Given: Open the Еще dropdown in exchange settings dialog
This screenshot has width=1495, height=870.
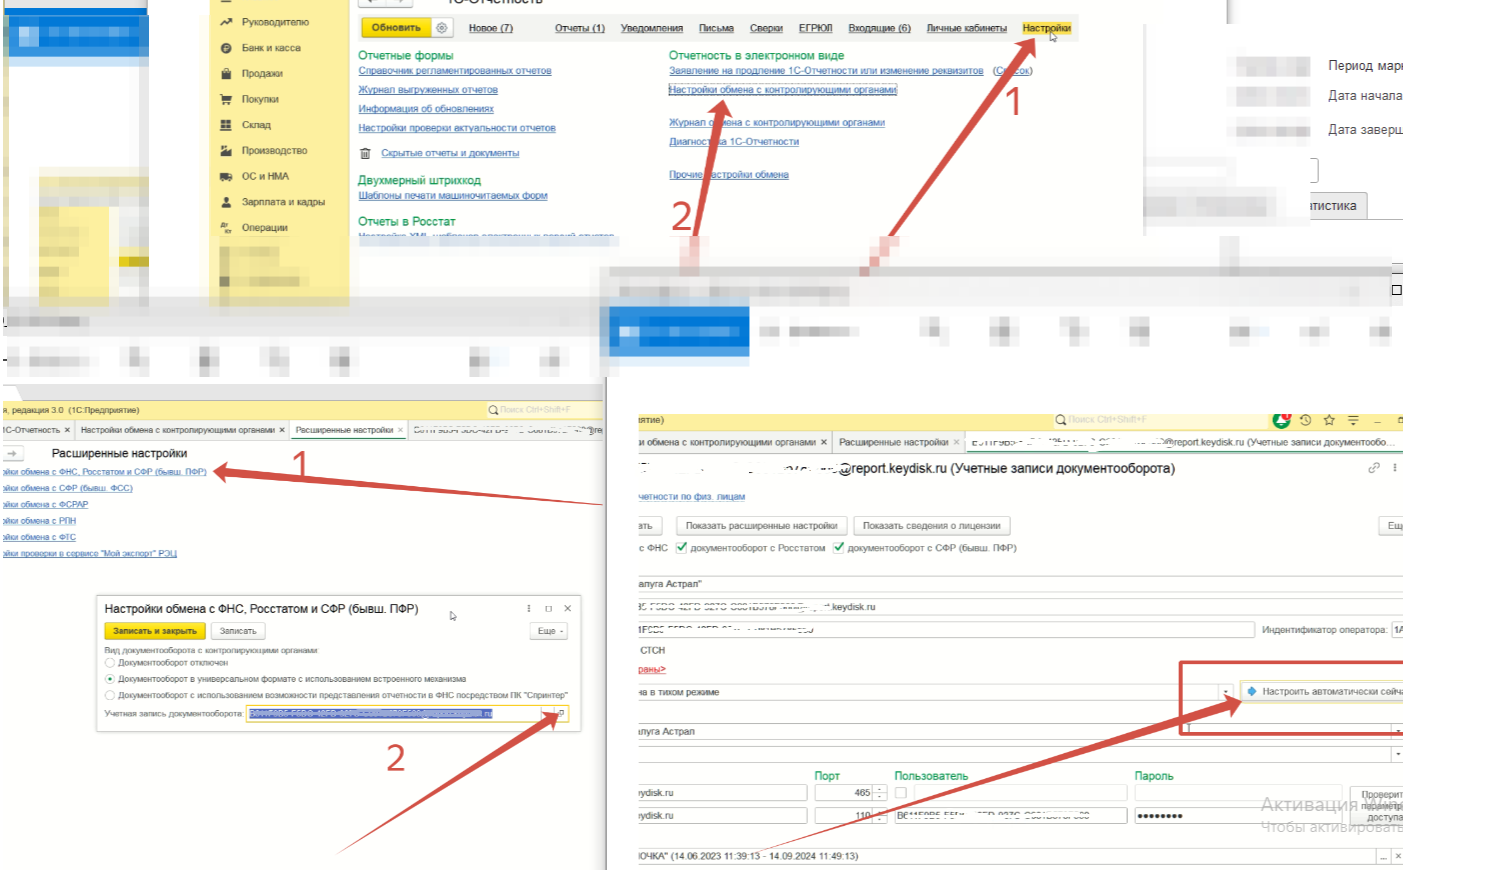Looking at the screenshot, I should [549, 631].
